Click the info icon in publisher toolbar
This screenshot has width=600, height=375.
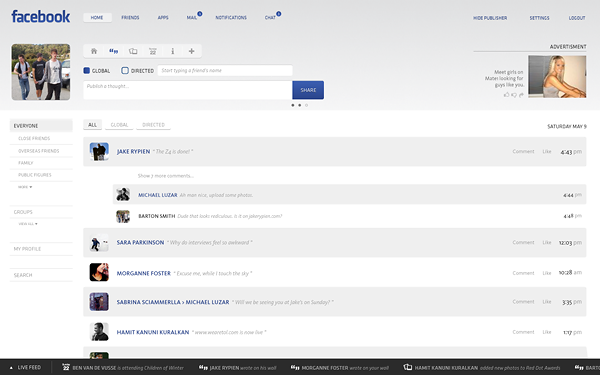click(173, 51)
